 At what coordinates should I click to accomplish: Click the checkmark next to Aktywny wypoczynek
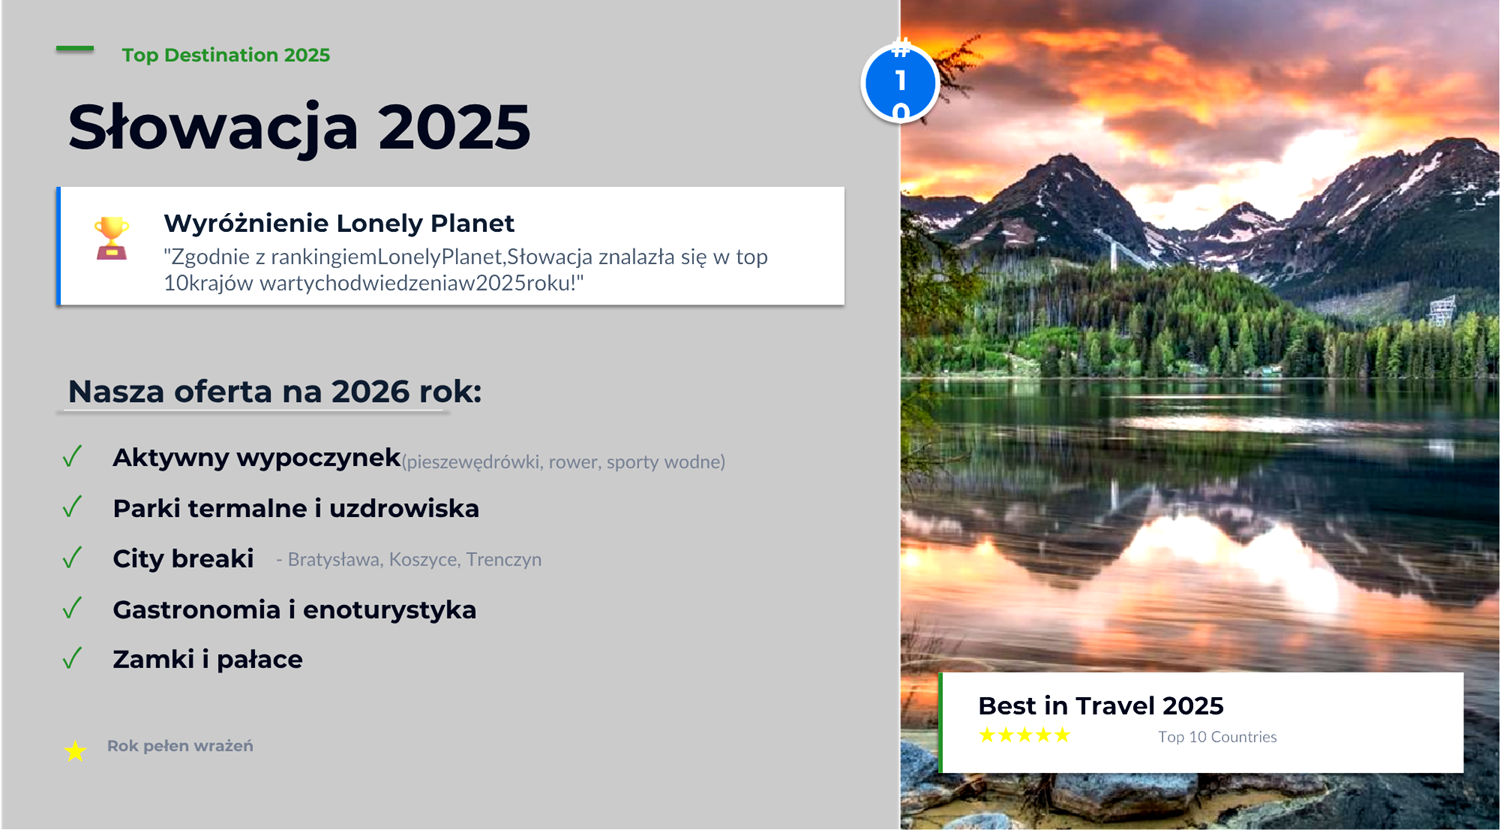(72, 457)
